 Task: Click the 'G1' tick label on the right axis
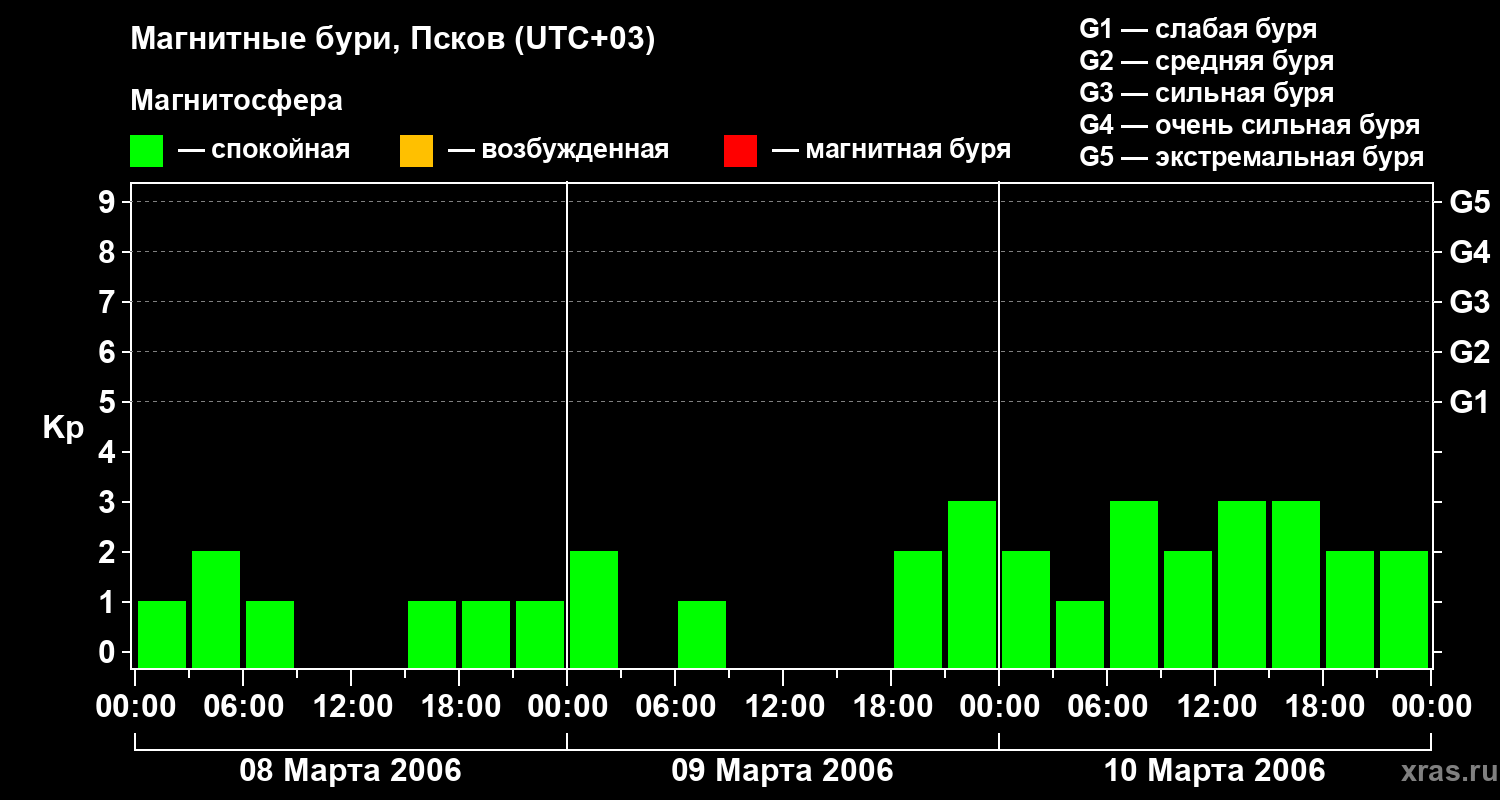[x=1469, y=402]
